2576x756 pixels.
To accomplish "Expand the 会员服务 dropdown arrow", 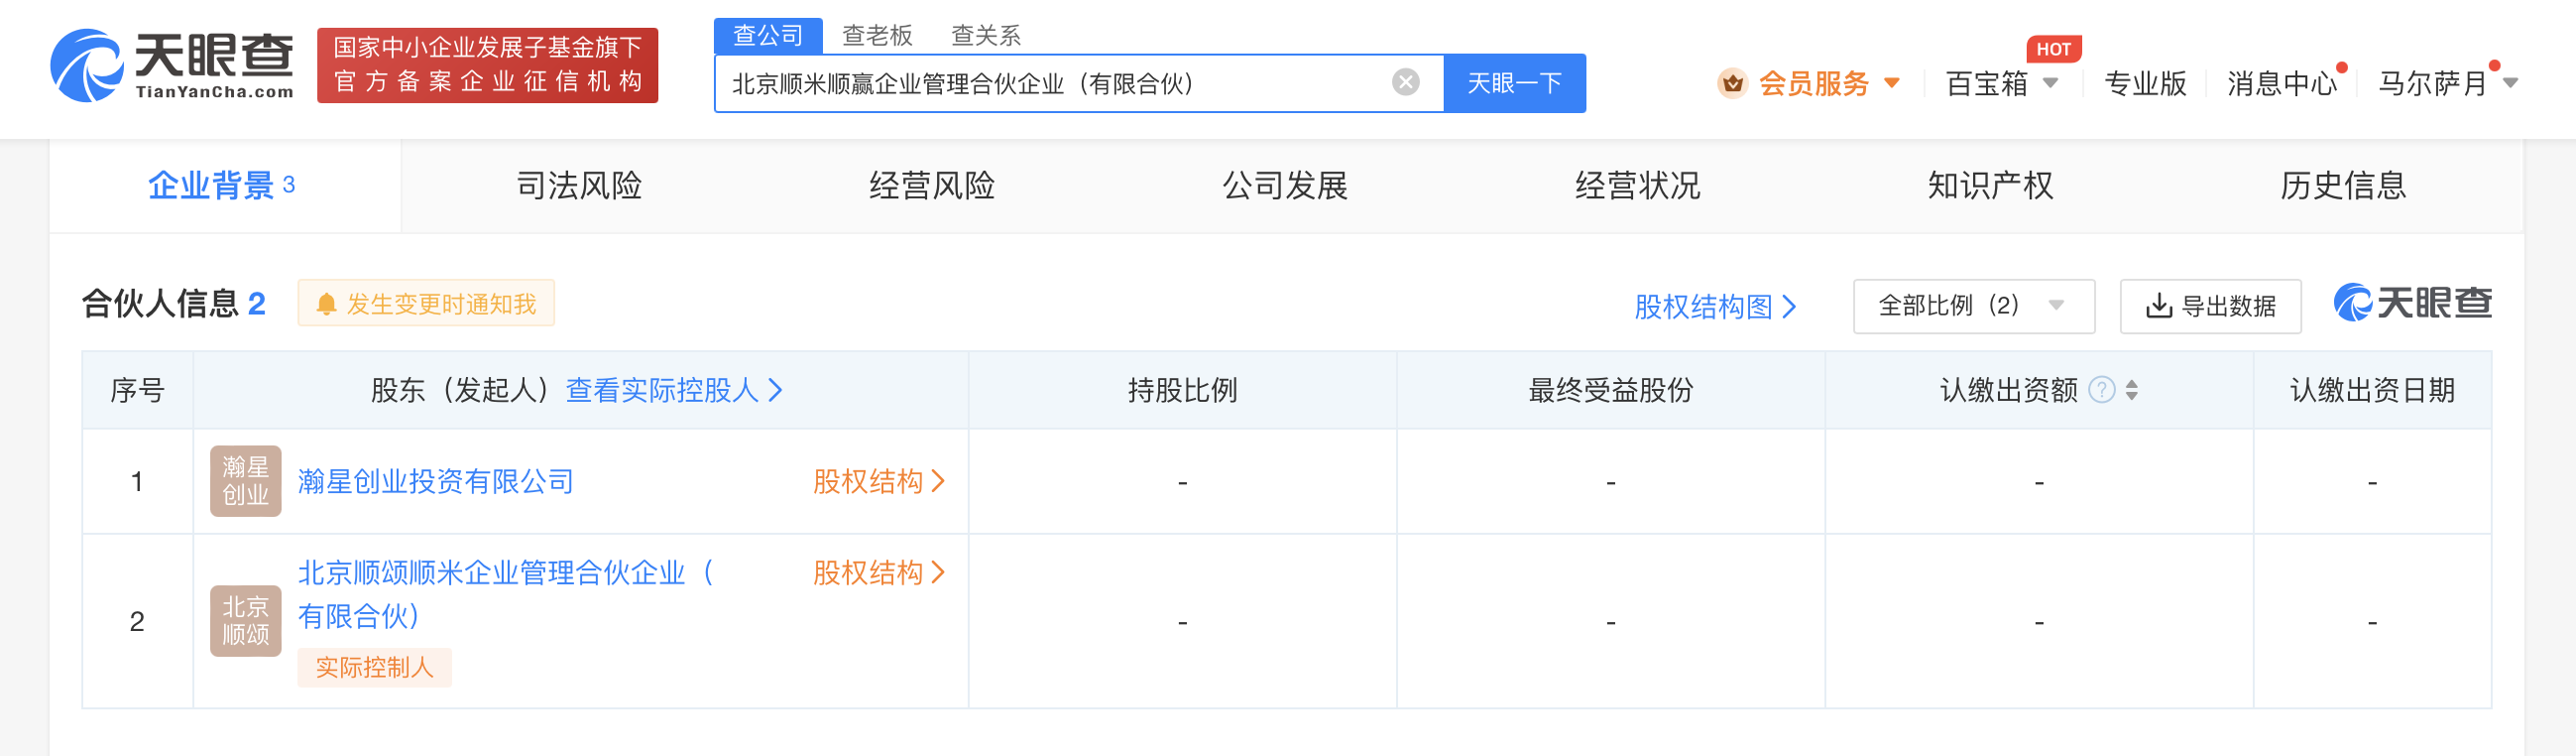I will point(1891,83).
